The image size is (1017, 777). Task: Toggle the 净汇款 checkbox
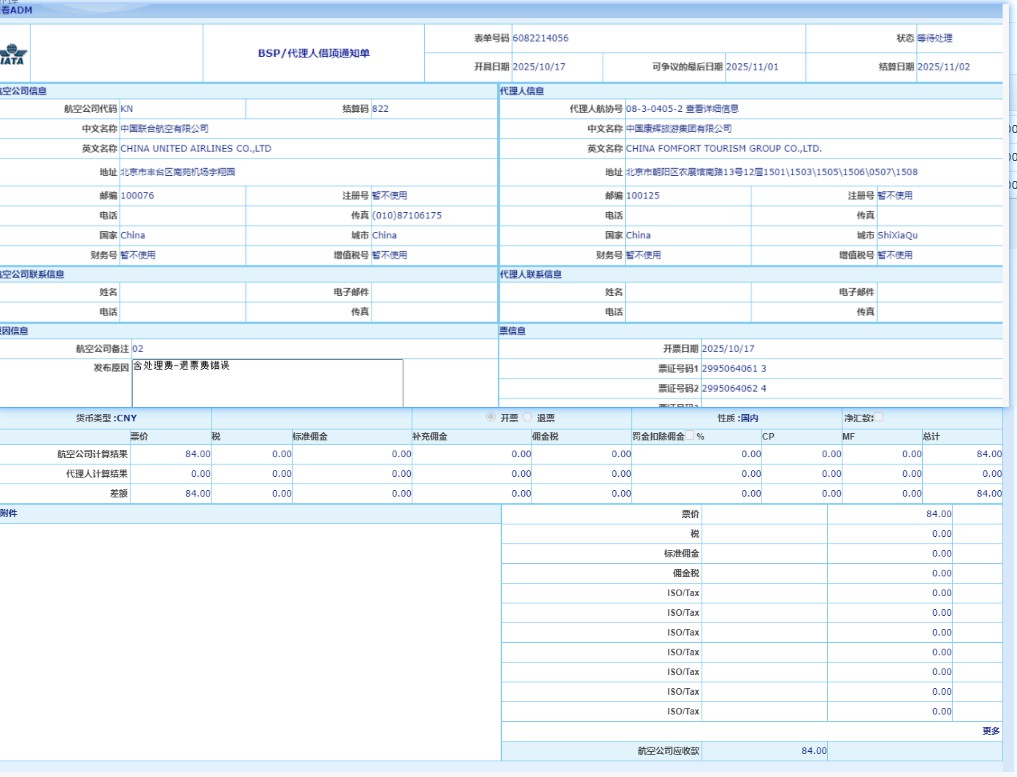tap(880, 417)
